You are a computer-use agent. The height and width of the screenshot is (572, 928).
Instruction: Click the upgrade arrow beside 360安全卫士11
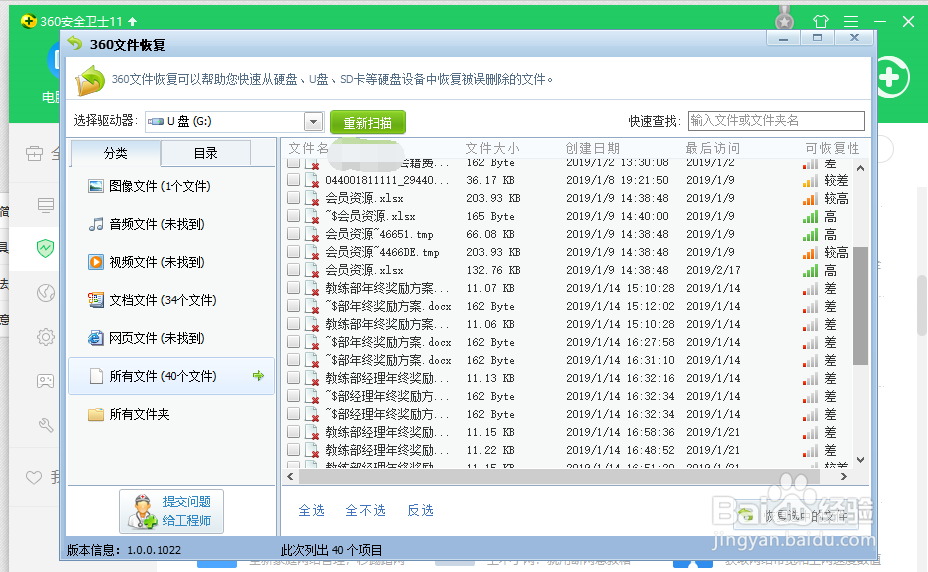click(133, 21)
